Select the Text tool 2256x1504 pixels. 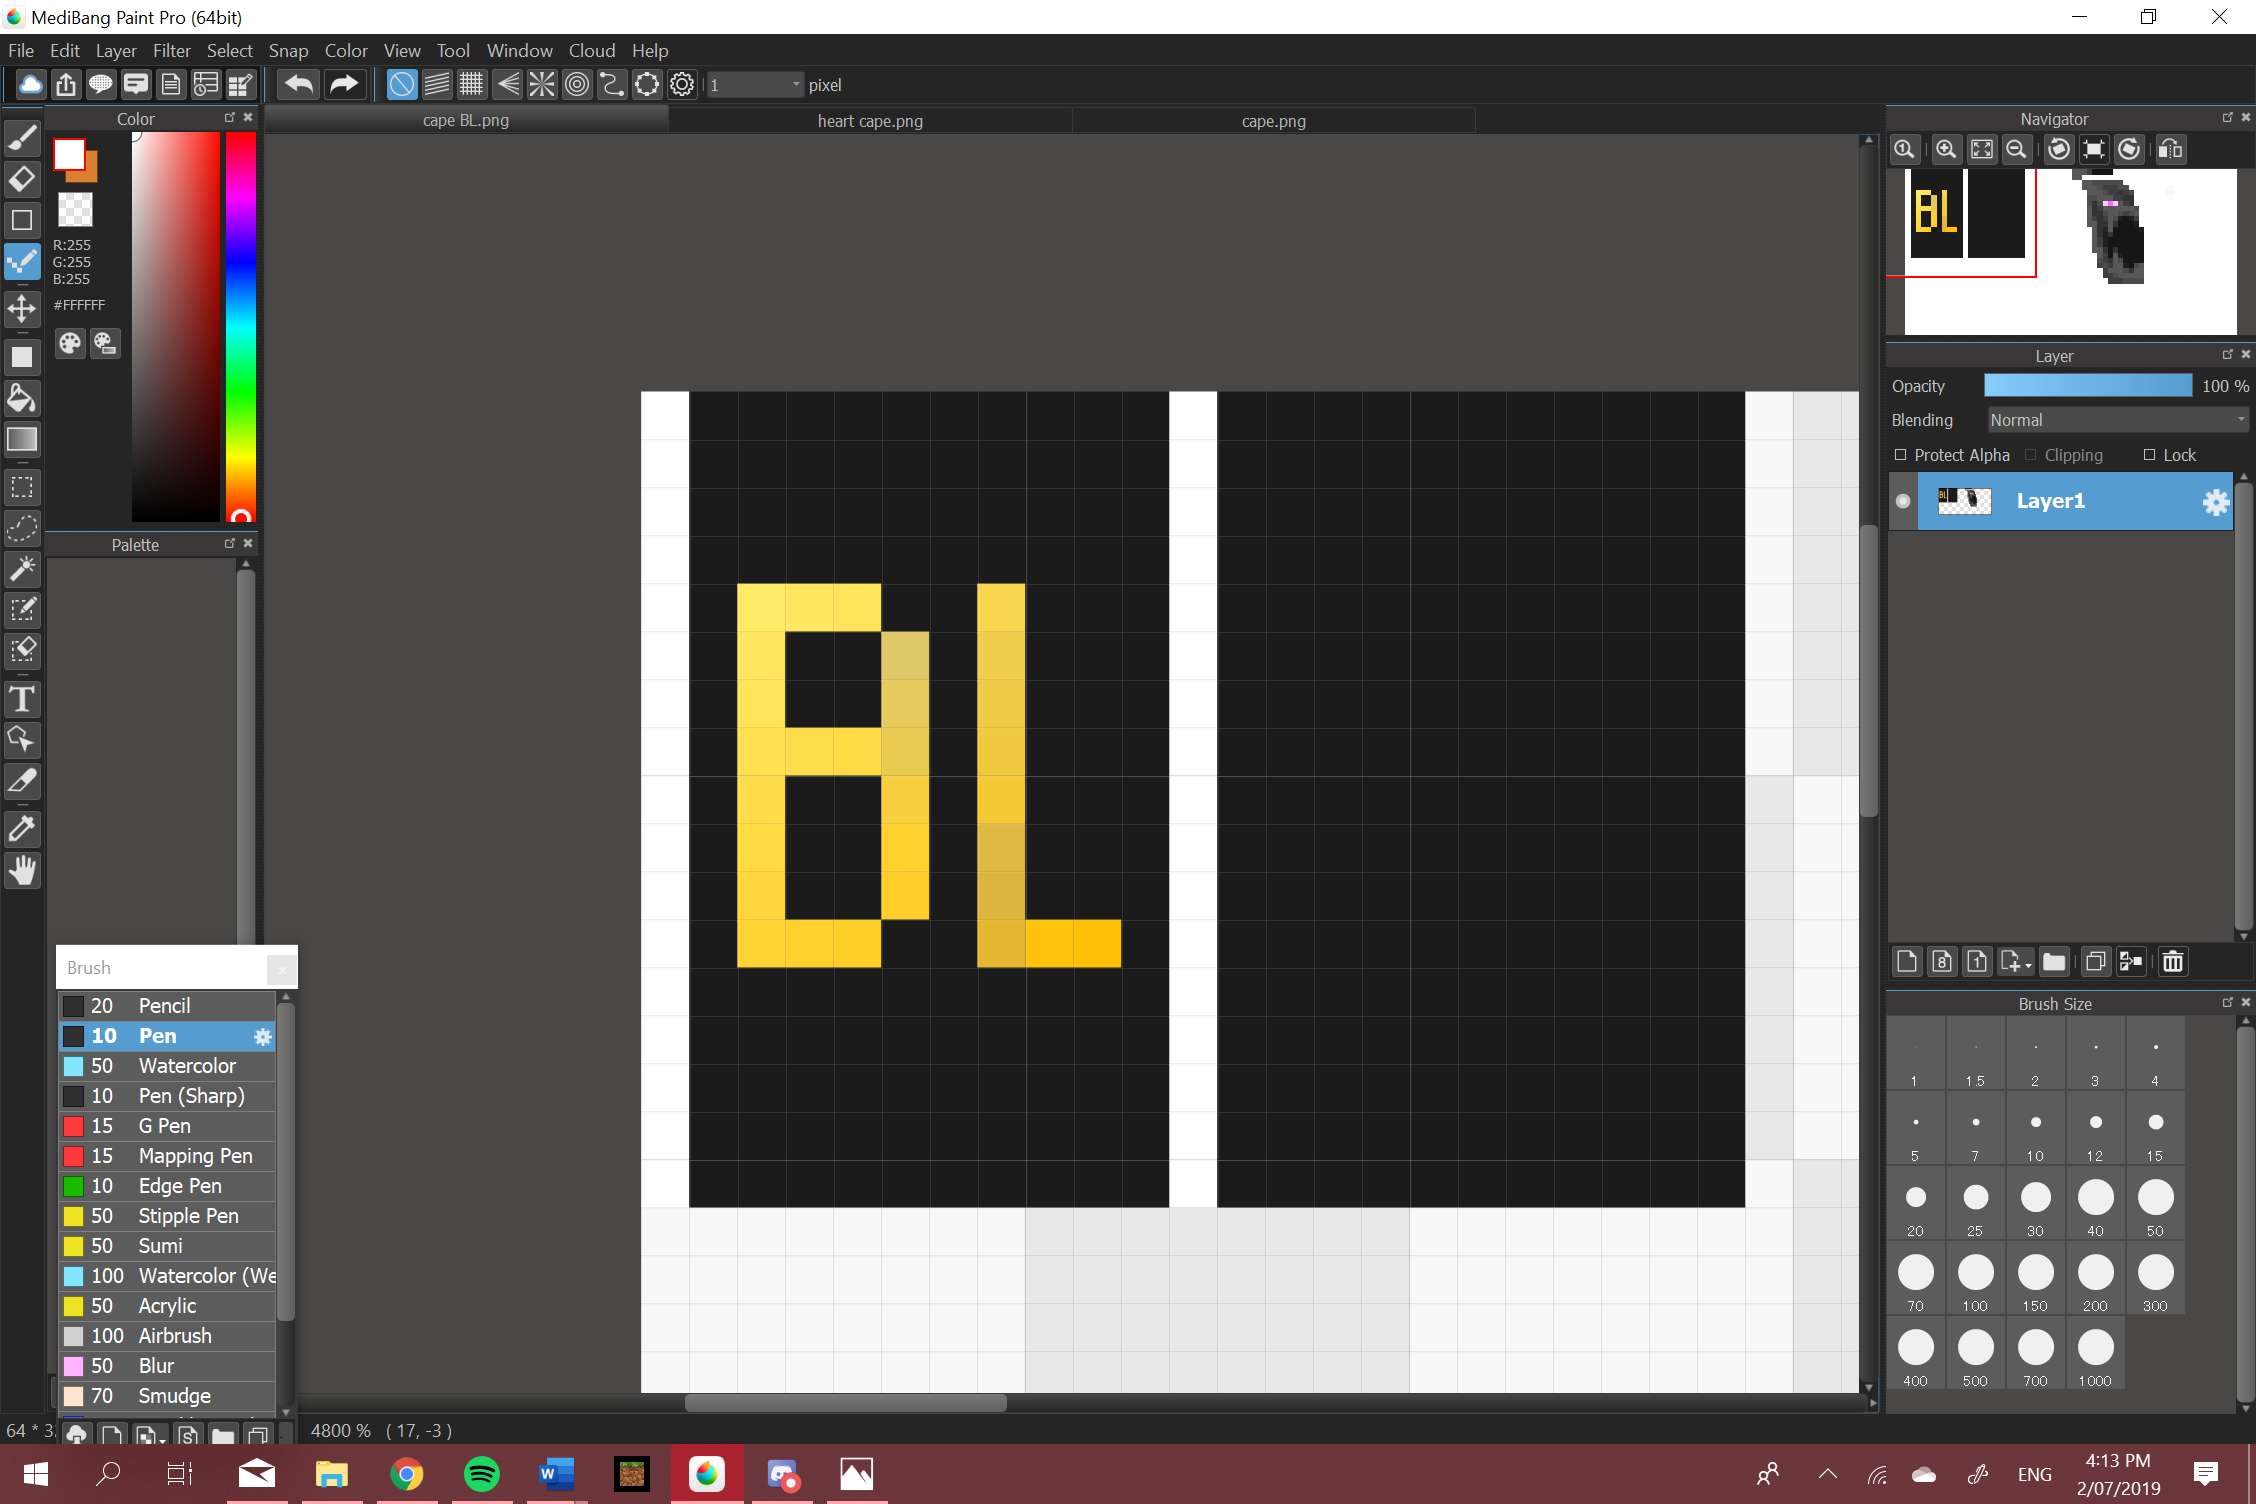[22, 698]
